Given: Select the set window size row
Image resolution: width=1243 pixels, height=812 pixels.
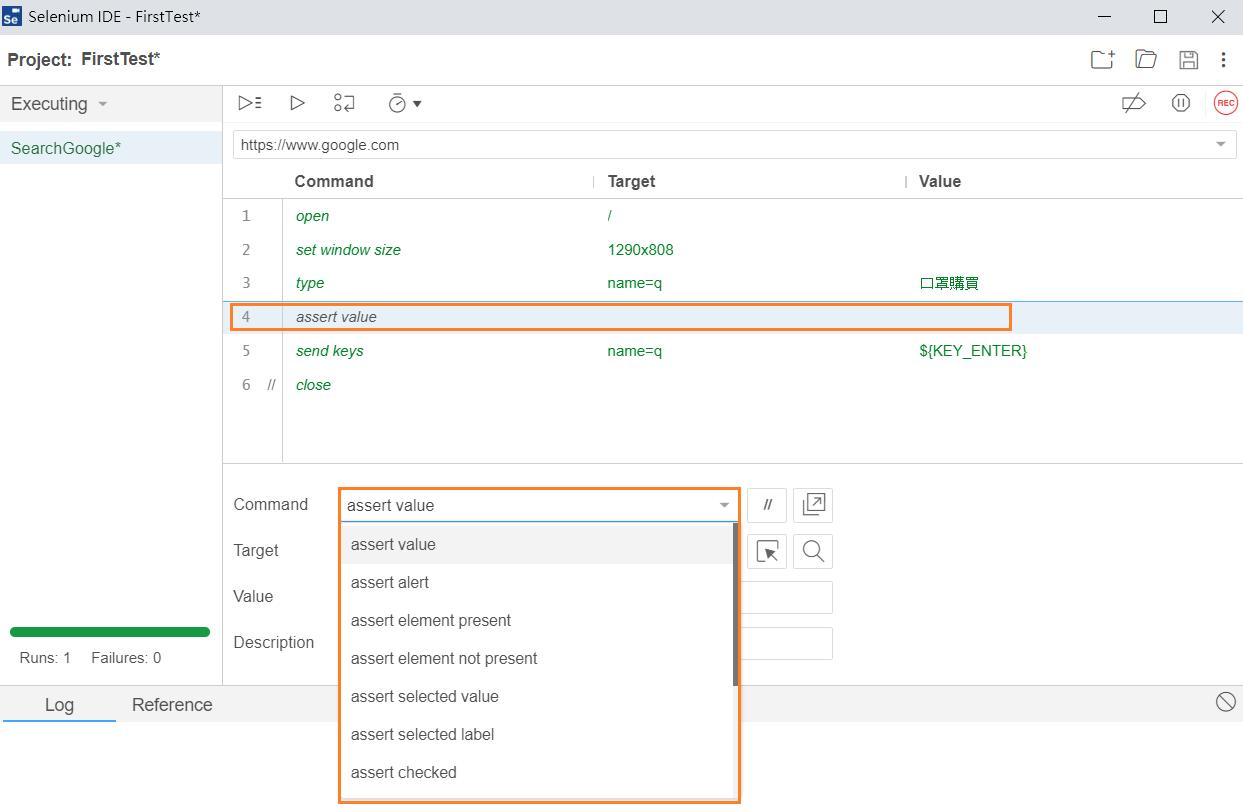Looking at the screenshot, I should (733, 250).
